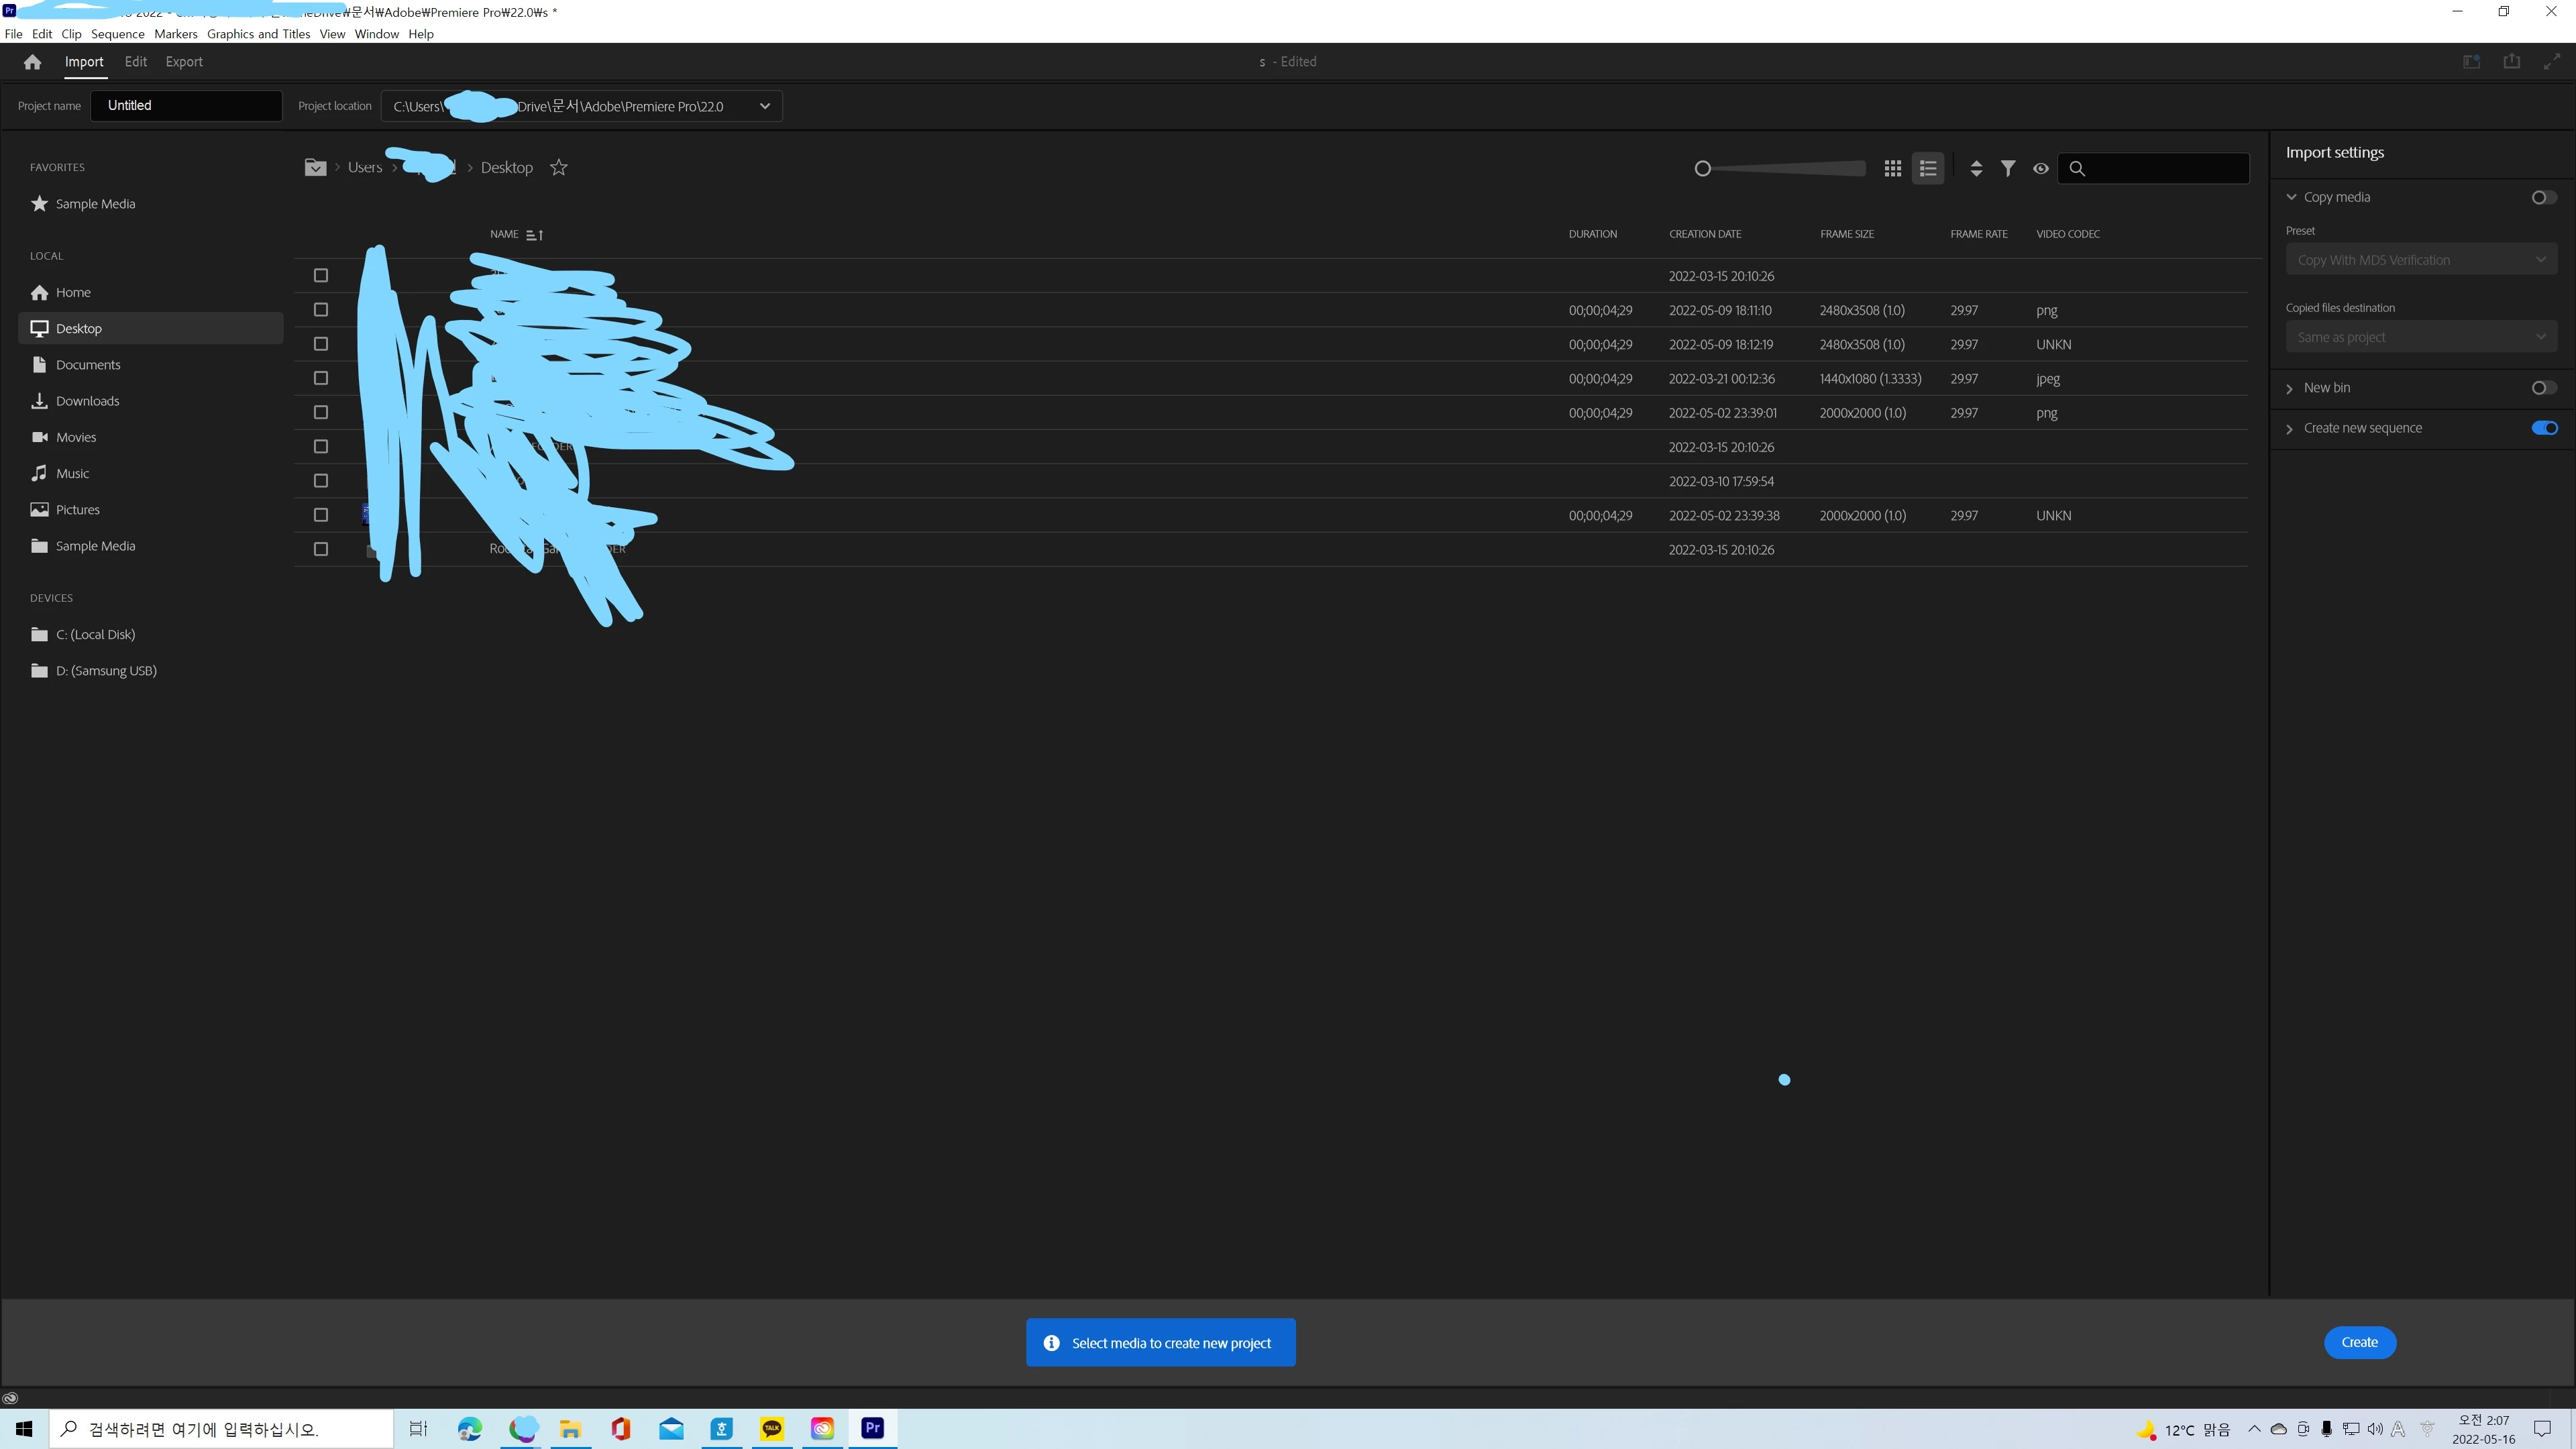Open the file type filter icon
This screenshot has width=2576, height=1449.
click(x=2008, y=168)
